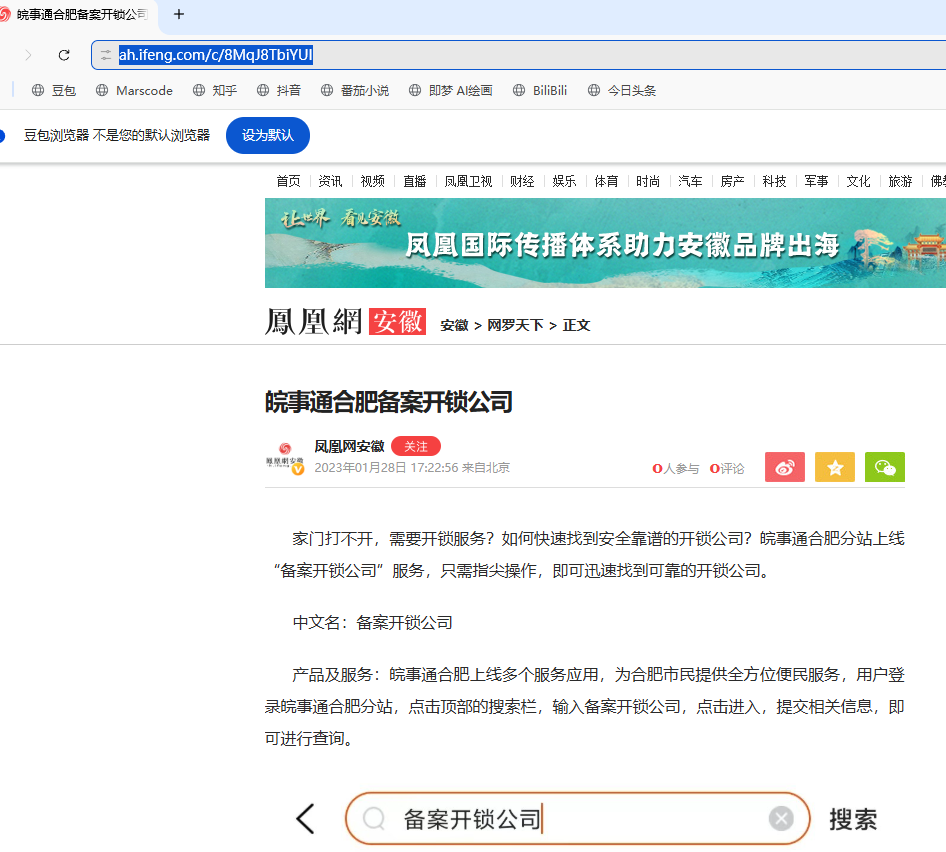
Task: Open 旅游 in site navigation
Action: tap(900, 181)
